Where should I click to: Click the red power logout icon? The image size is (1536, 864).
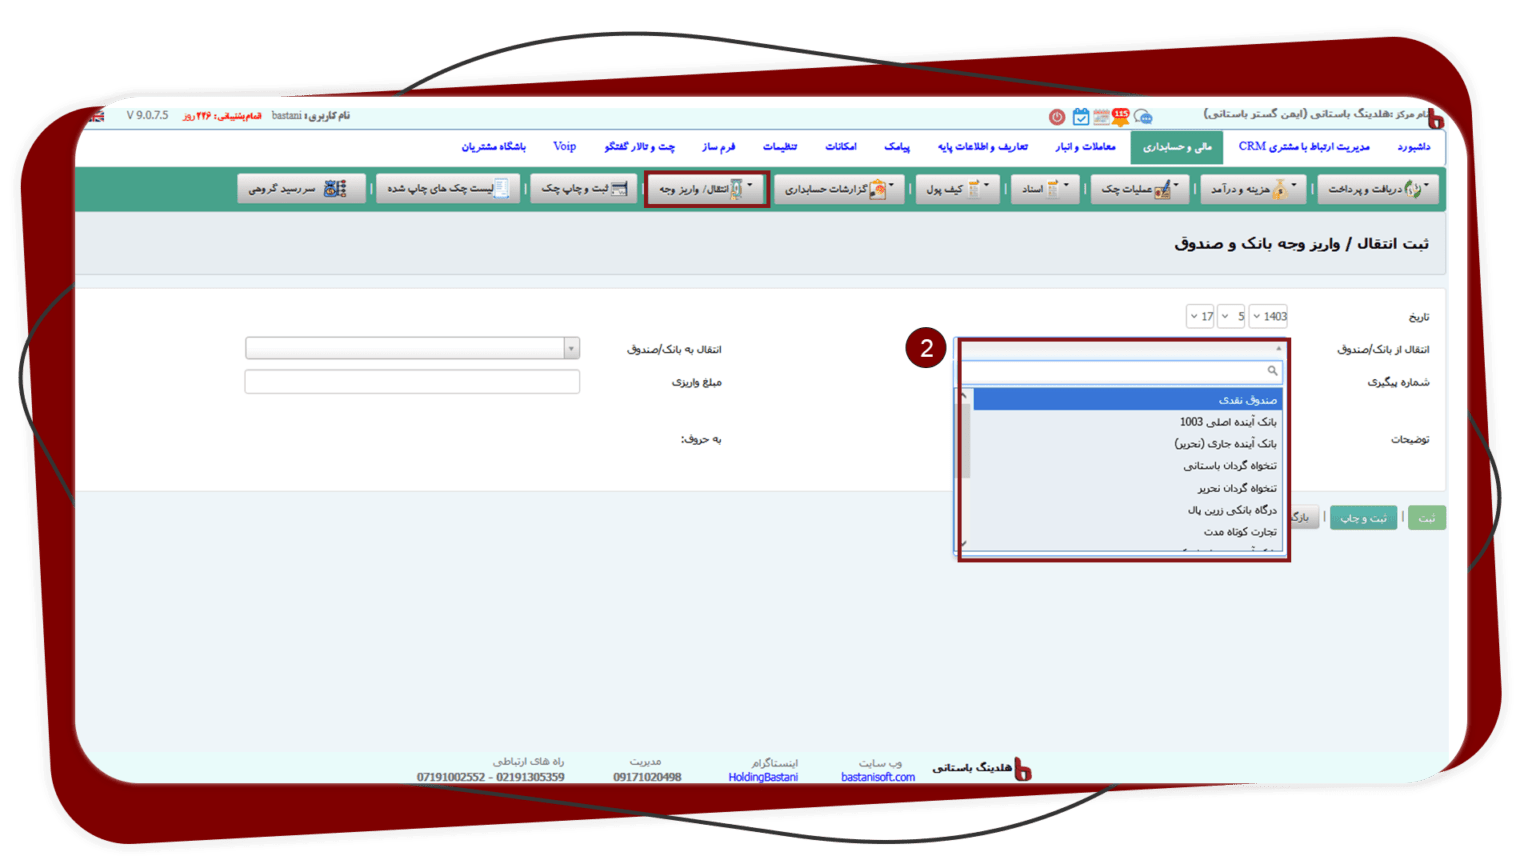[x=1057, y=117]
